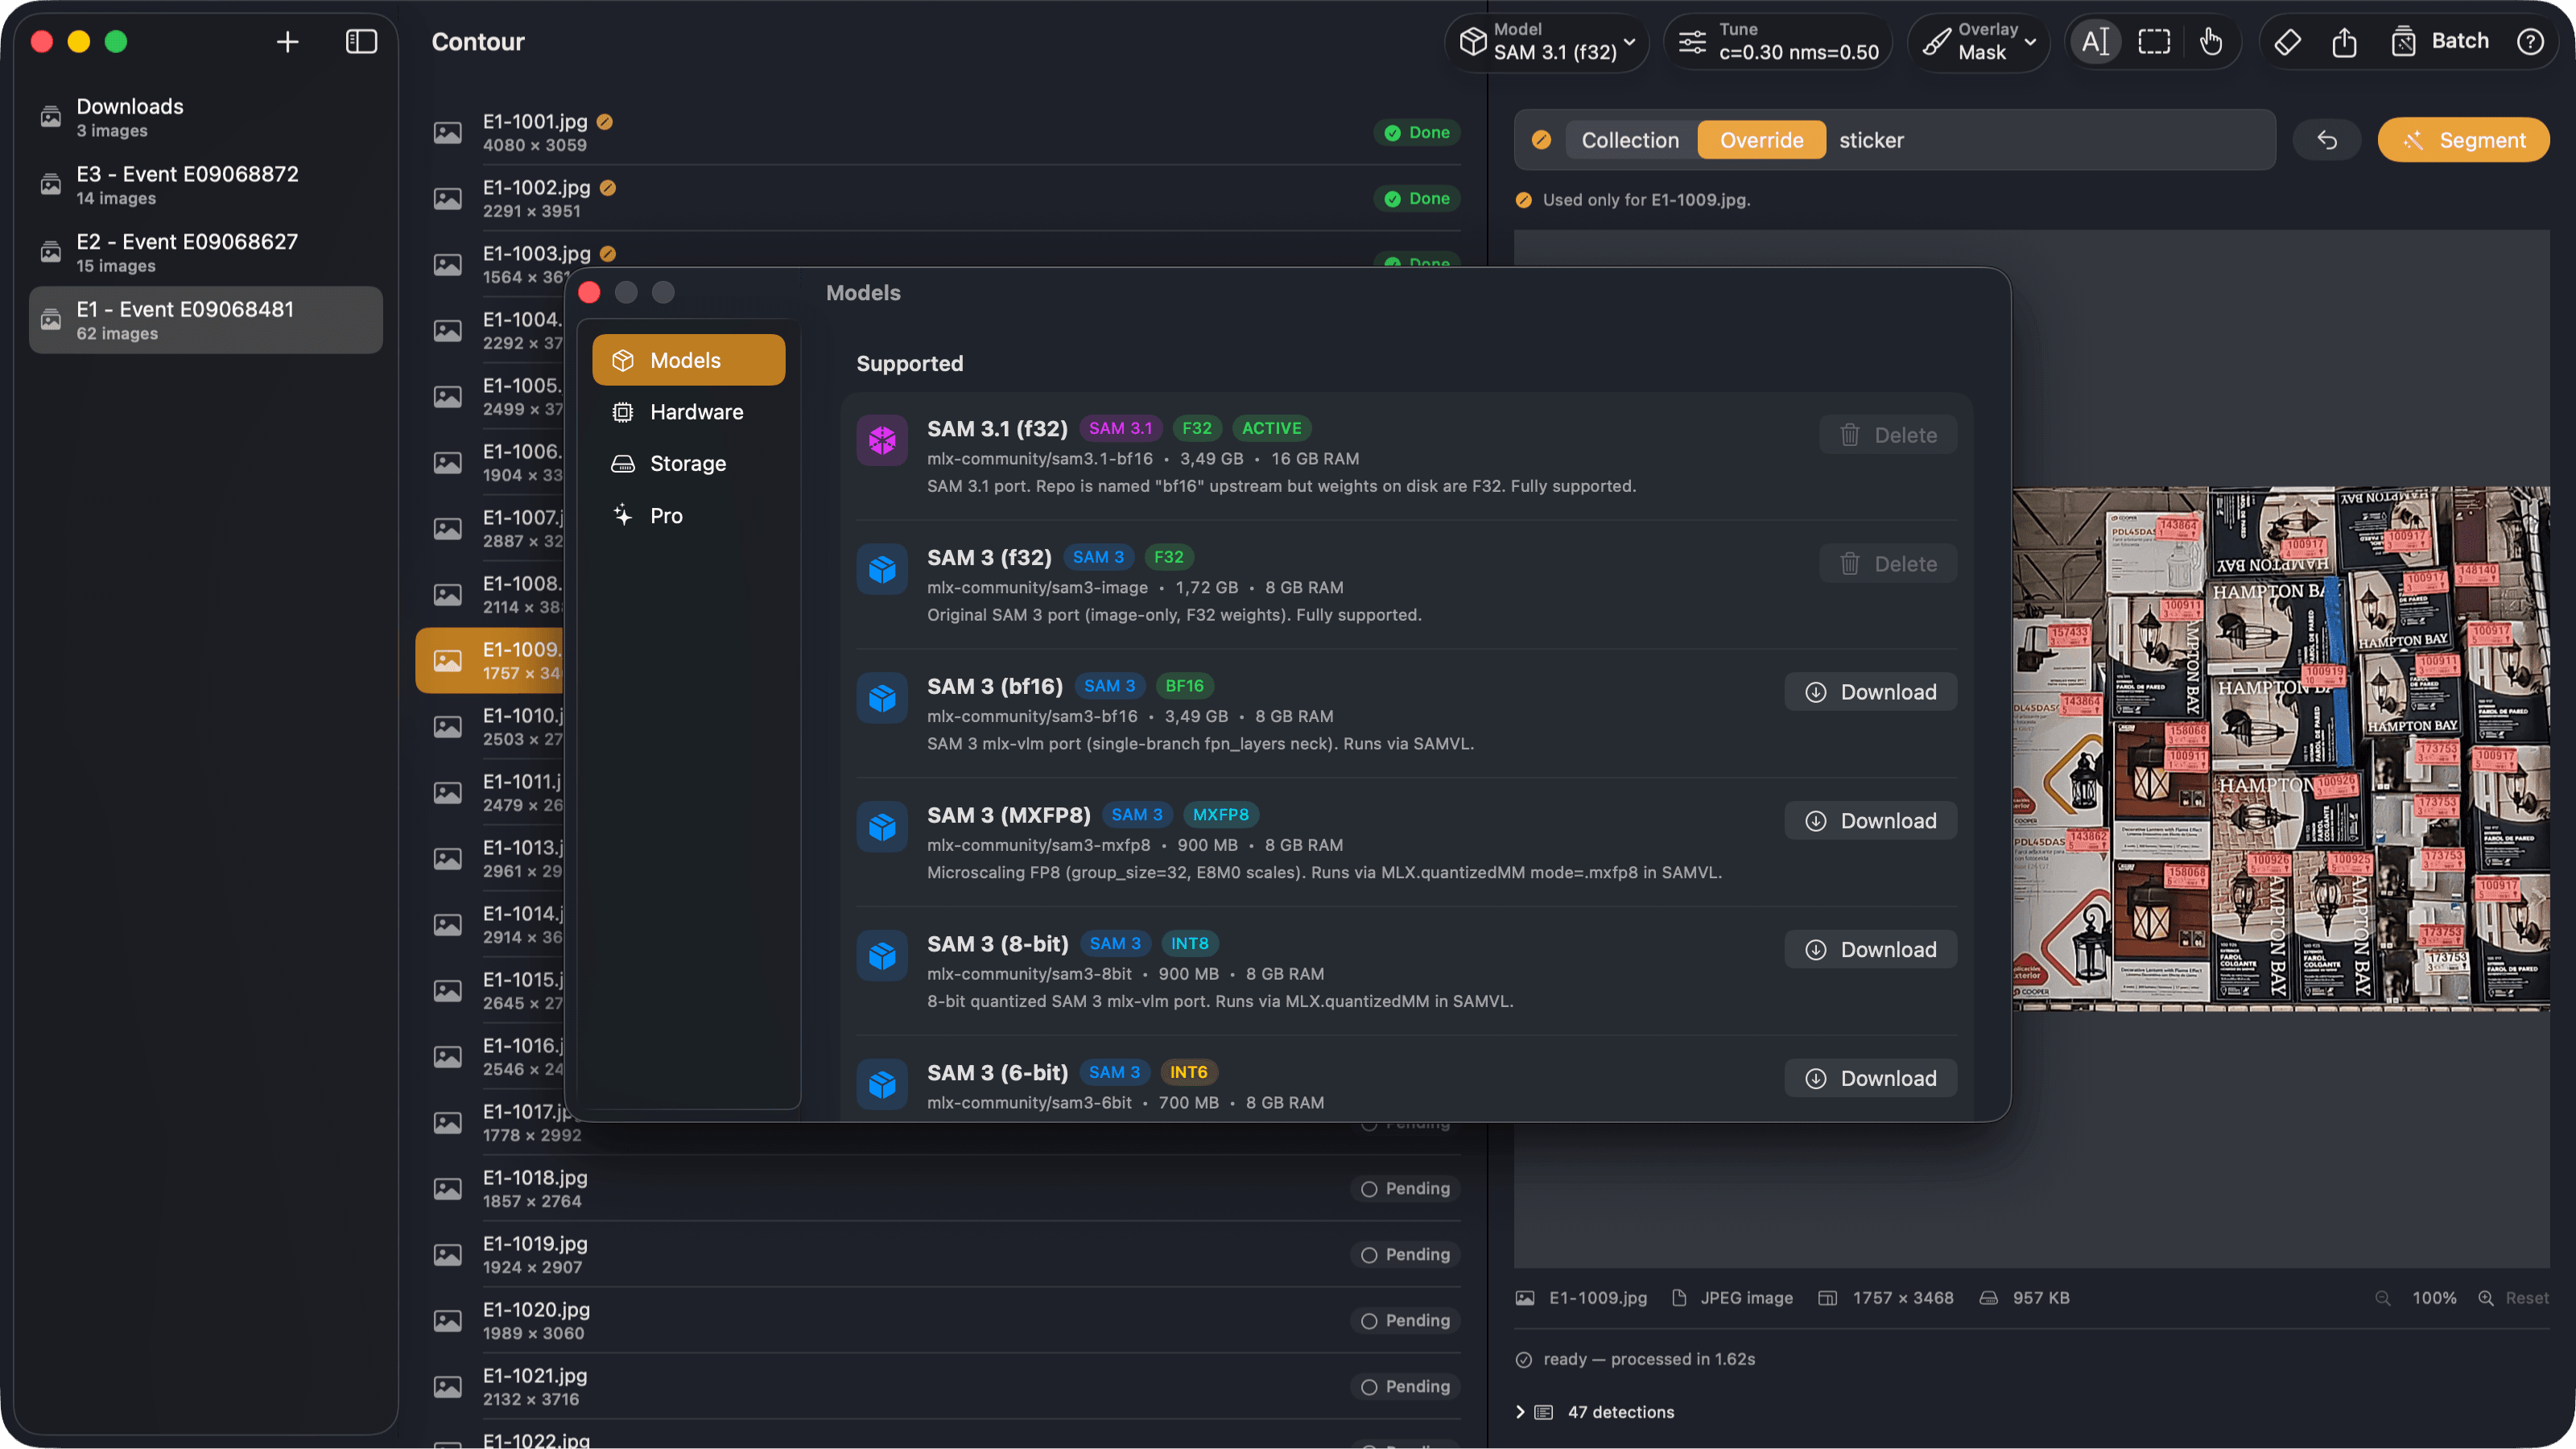Select the Downloads collection
2576x1449 pixels.
(205, 117)
